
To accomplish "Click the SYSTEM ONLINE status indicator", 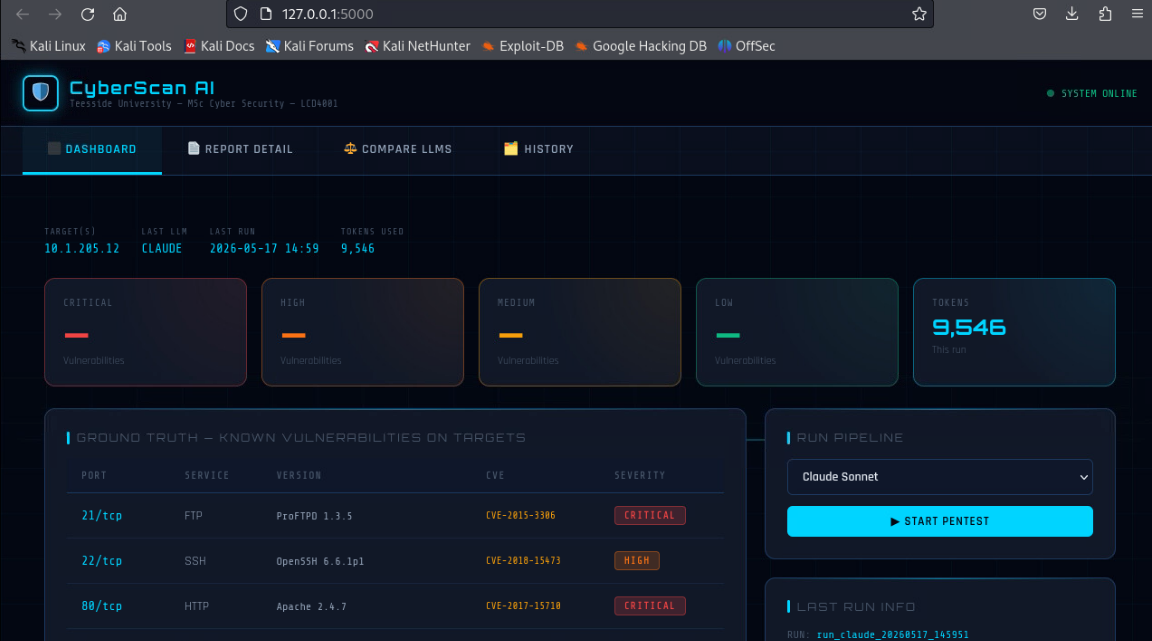I will pyautogui.click(x=1092, y=93).
